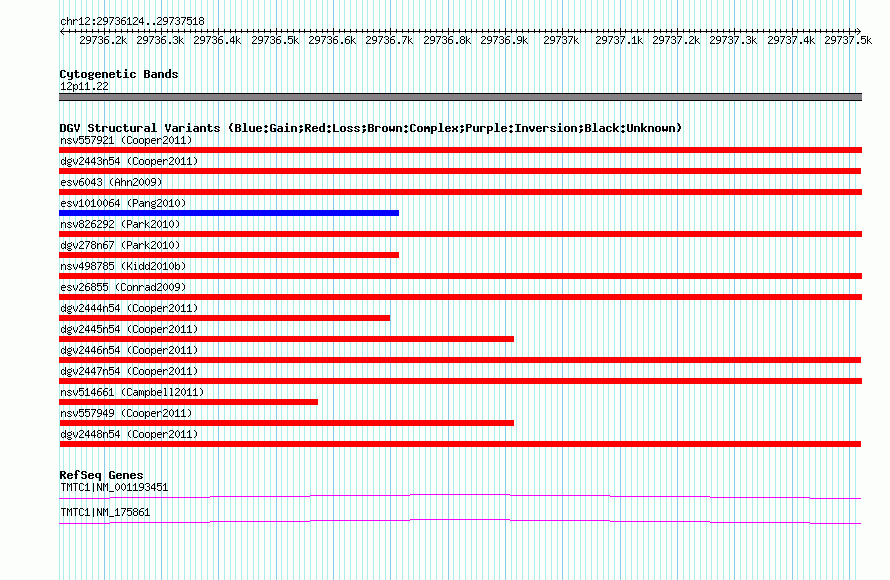The width and height of the screenshot is (890, 580).
Task: Click the dgv2448n54 (Cooper2011) label
Action: 129,434
